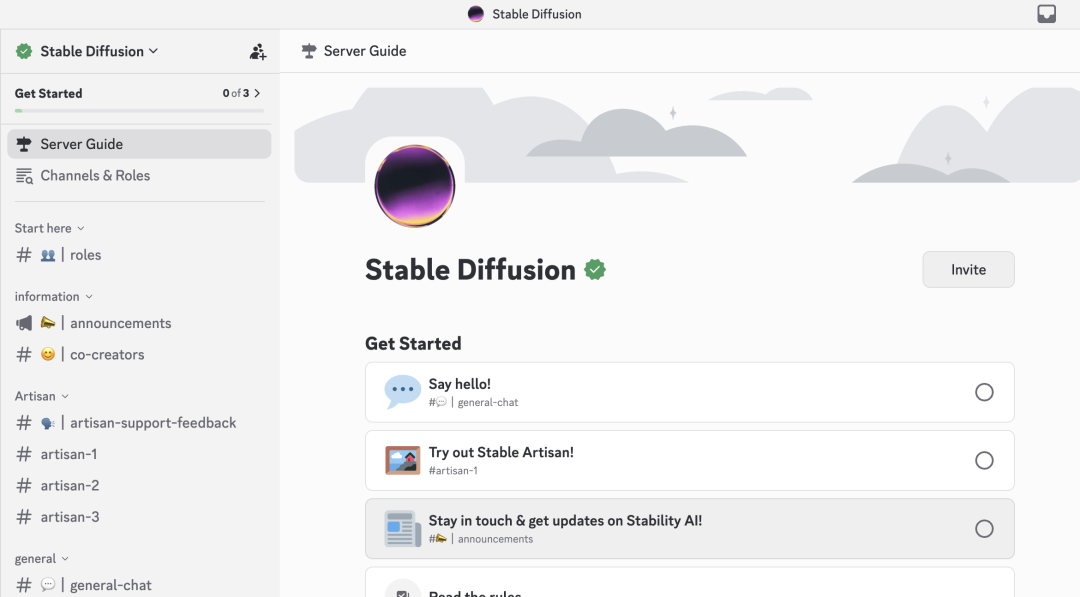Click the Say hello speech bubble icon
This screenshot has width=1080, height=597.
coord(402,392)
